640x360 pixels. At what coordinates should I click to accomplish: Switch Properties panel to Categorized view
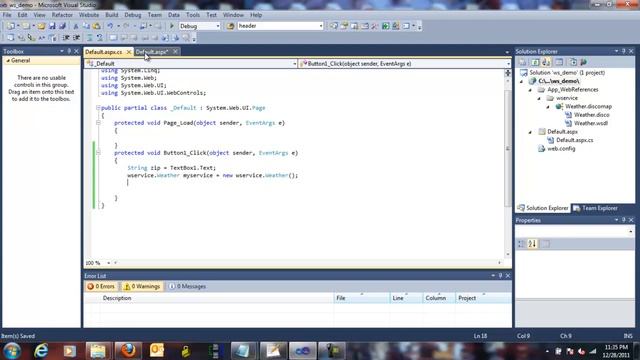point(521,244)
